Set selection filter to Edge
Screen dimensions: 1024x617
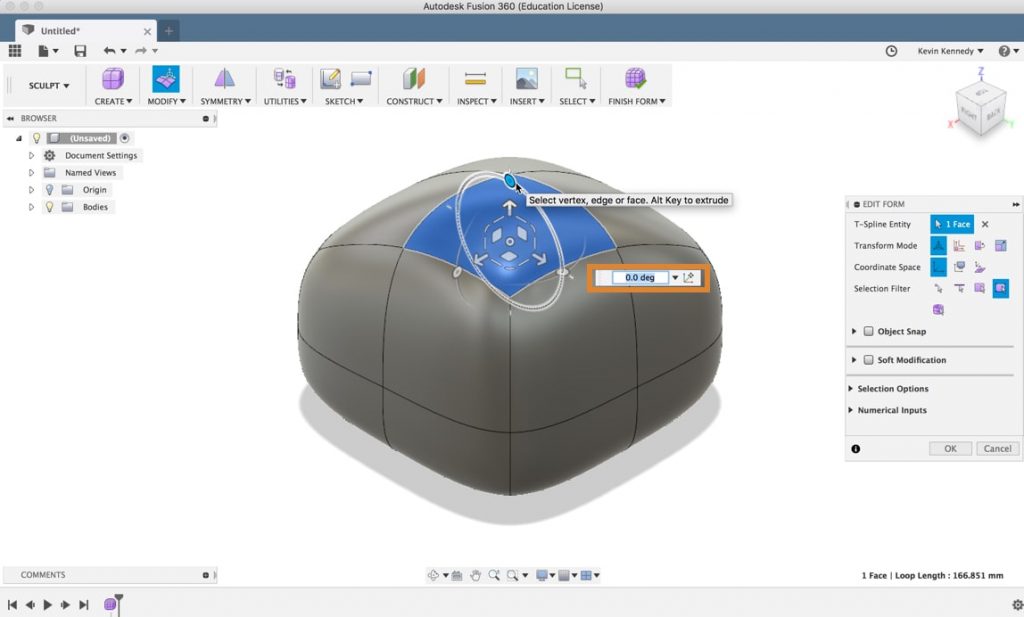click(x=959, y=288)
